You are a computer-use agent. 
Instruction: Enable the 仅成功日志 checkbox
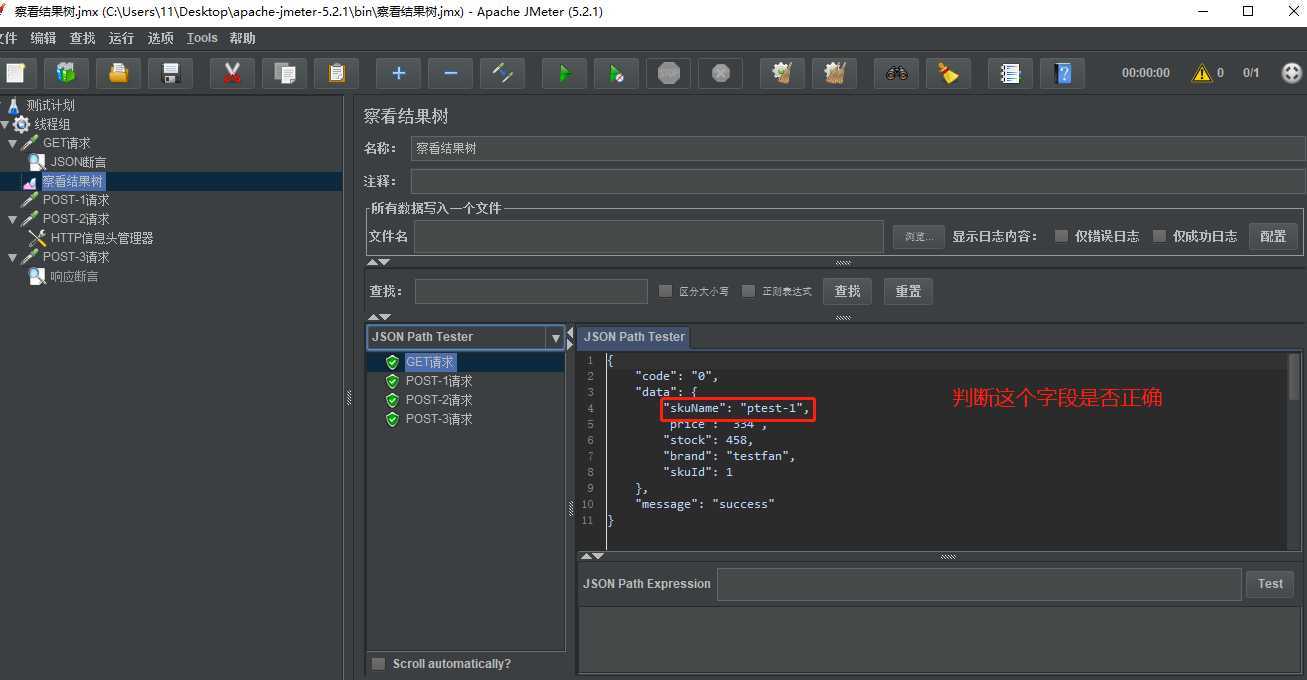tap(1159, 236)
